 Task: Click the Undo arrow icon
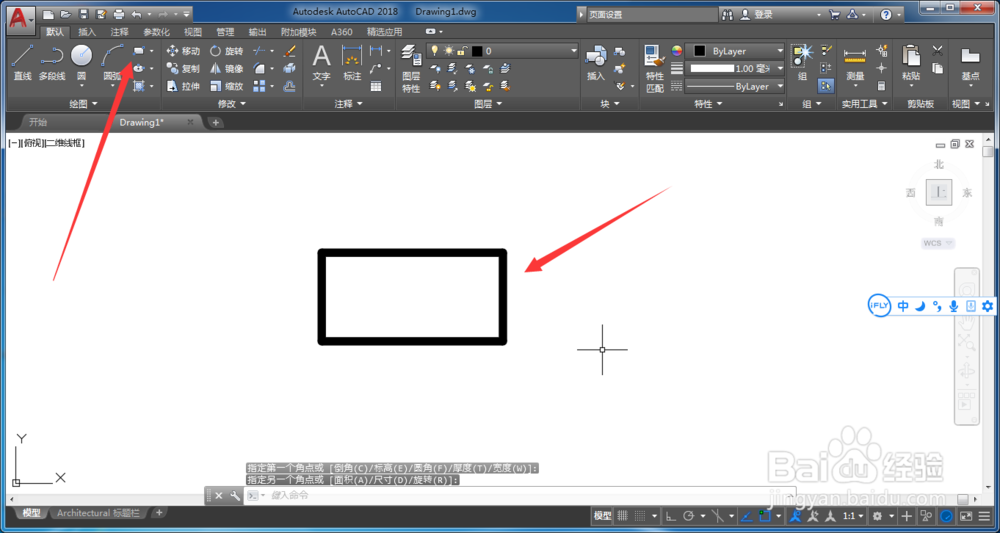136,14
